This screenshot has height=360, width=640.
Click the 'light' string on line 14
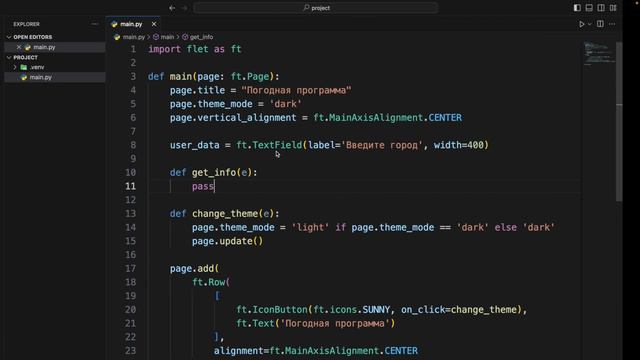pyautogui.click(x=310, y=227)
